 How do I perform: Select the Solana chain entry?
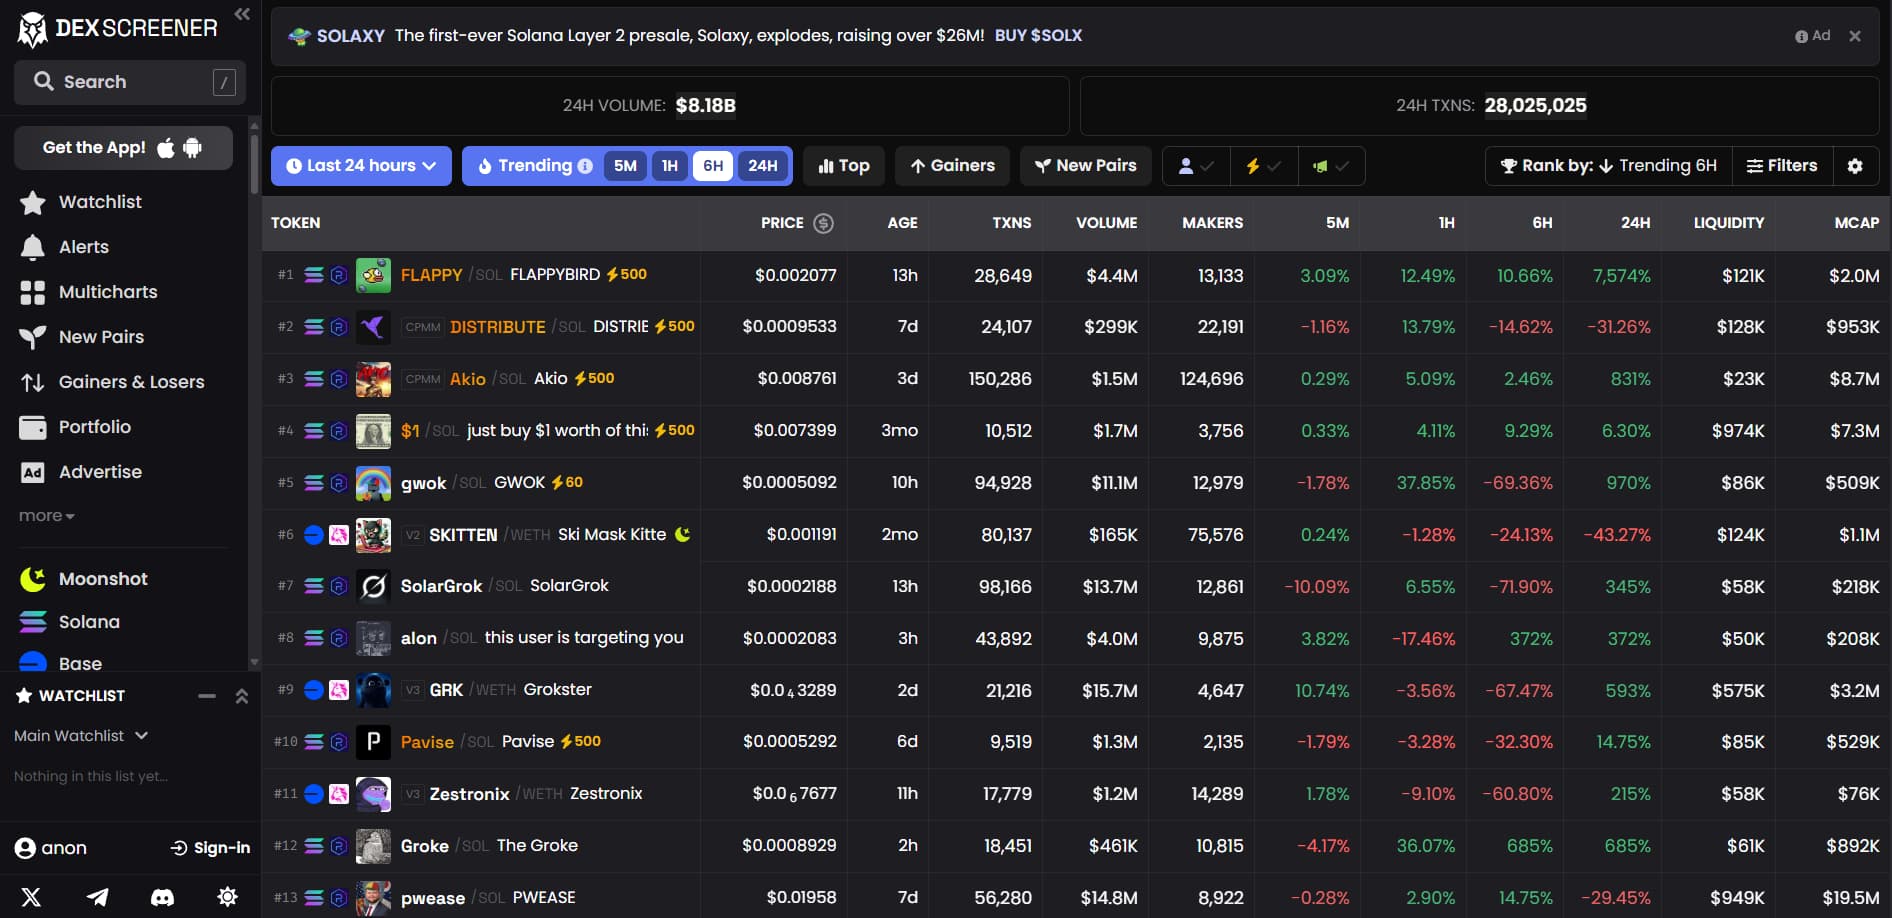click(69, 622)
